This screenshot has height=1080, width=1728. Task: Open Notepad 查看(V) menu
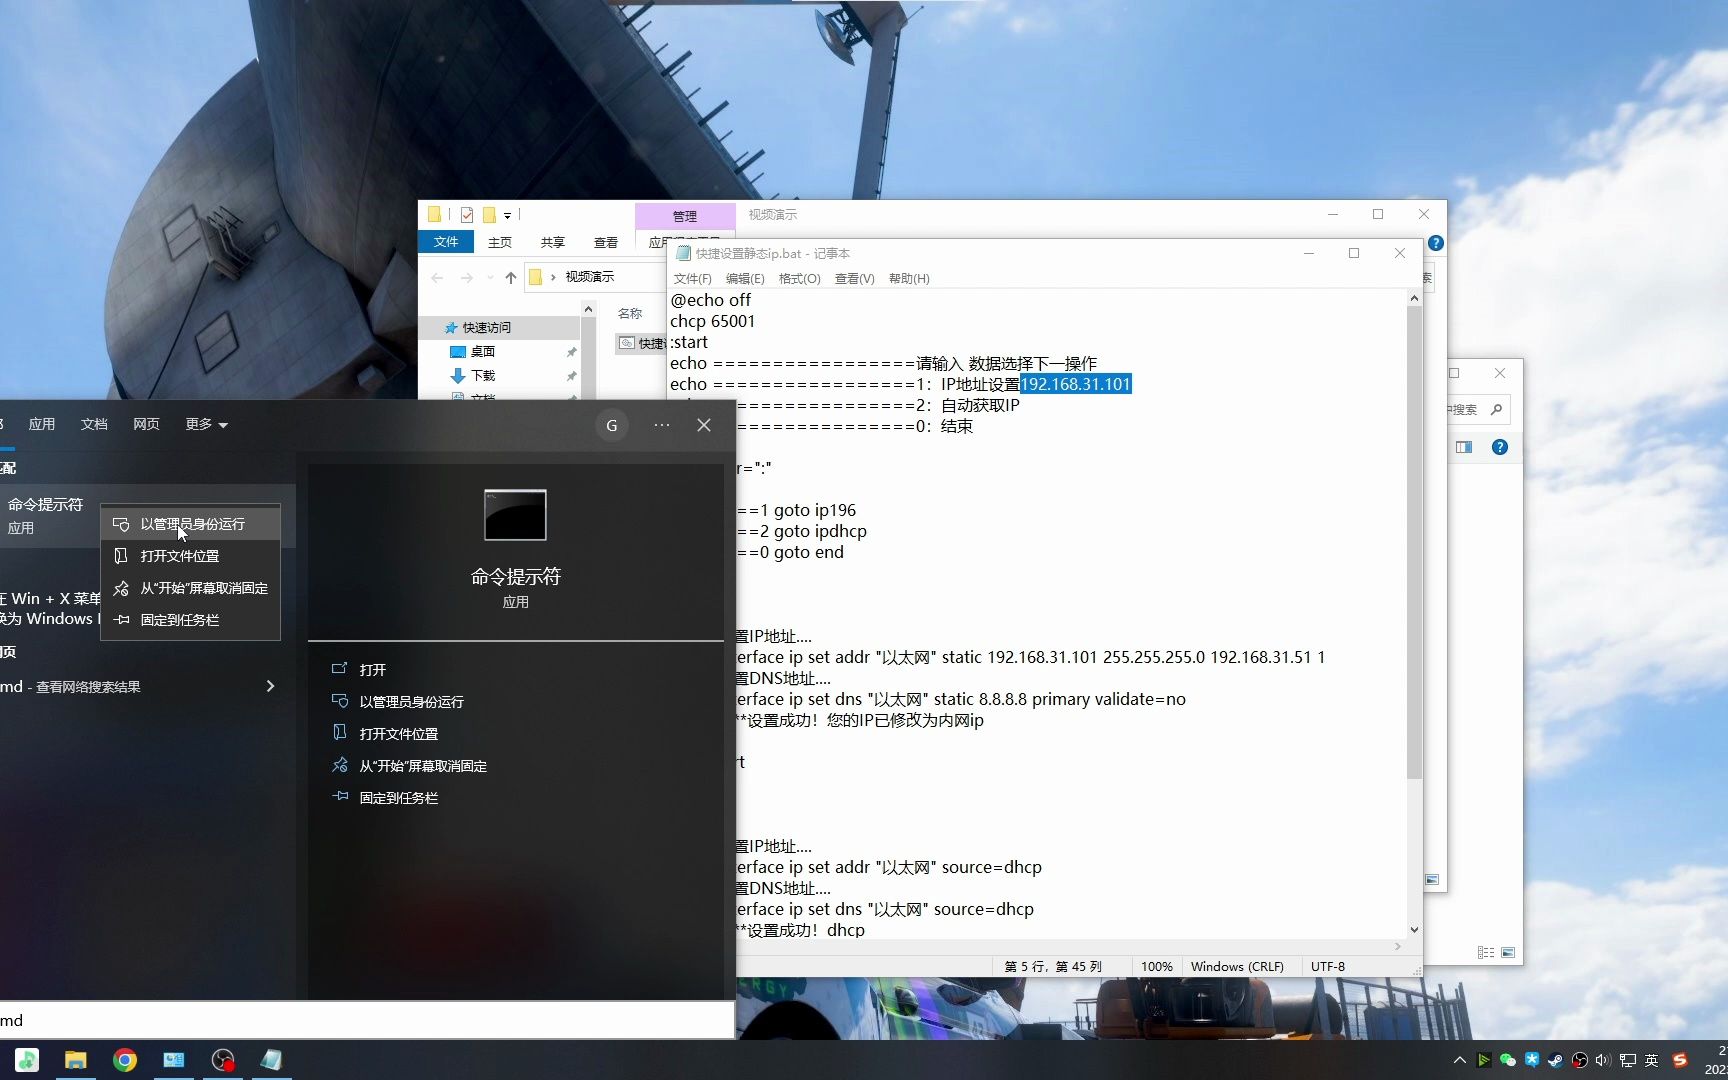(854, 278)
